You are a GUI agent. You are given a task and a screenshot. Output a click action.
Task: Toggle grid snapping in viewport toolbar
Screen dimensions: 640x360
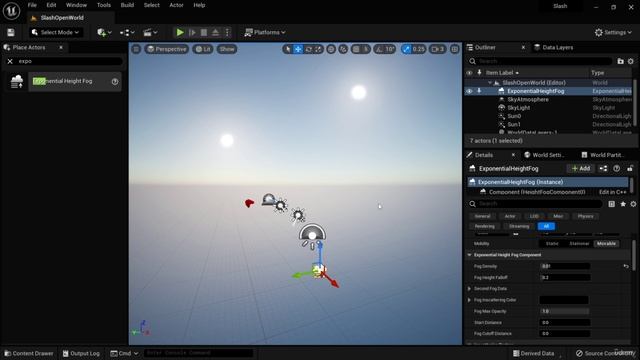pos(356,49)
